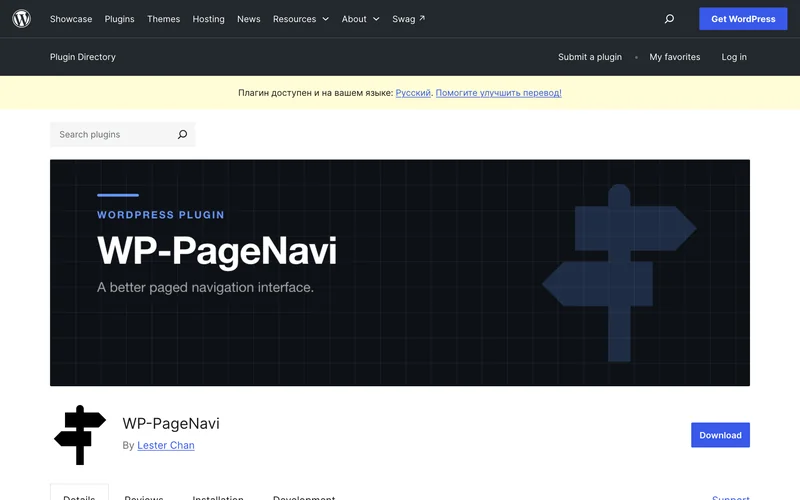Click the WP-PageNavi banner image

coord(400,272)
